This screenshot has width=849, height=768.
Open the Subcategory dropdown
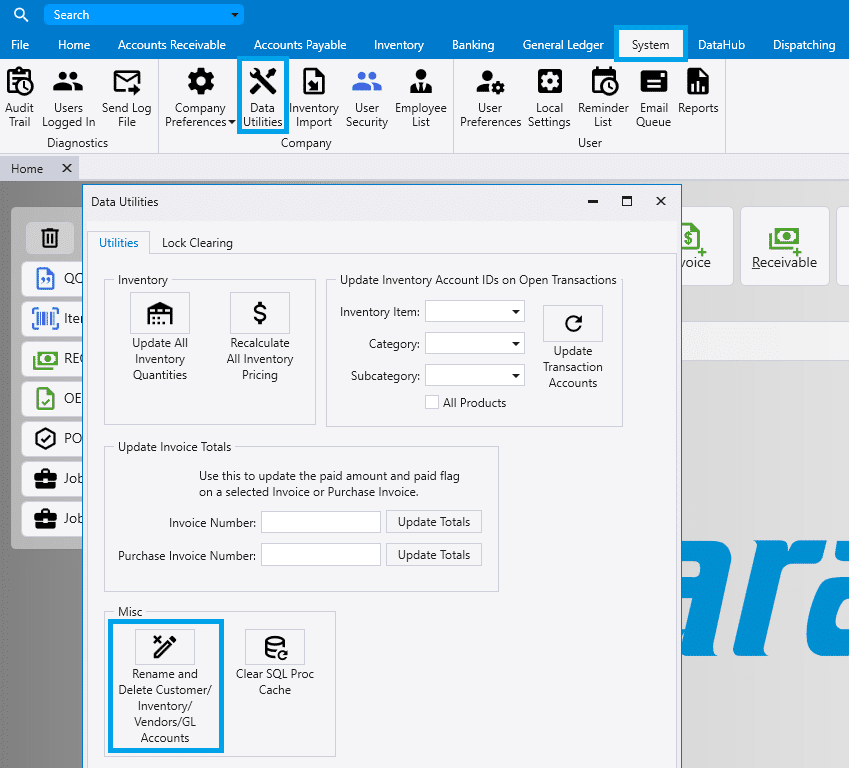click(516, 375)
